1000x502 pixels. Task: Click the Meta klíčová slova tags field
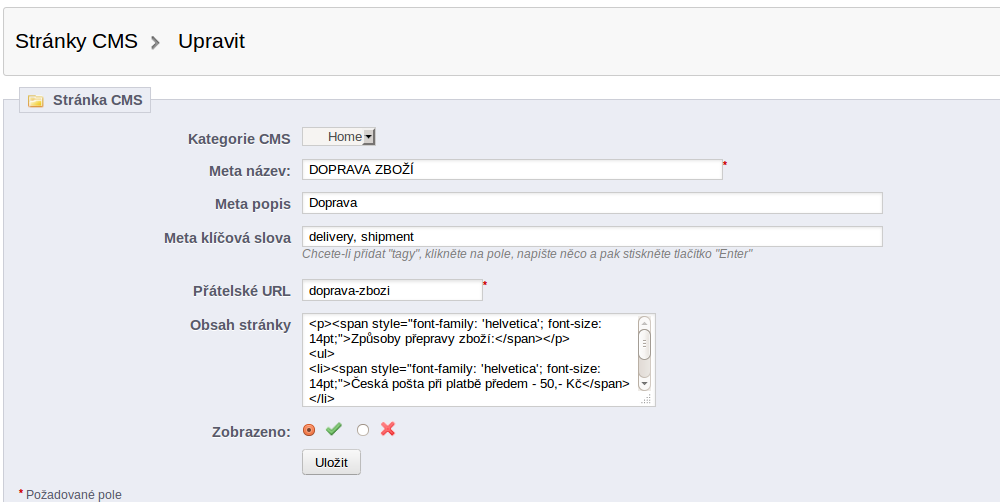click(592, 237)
